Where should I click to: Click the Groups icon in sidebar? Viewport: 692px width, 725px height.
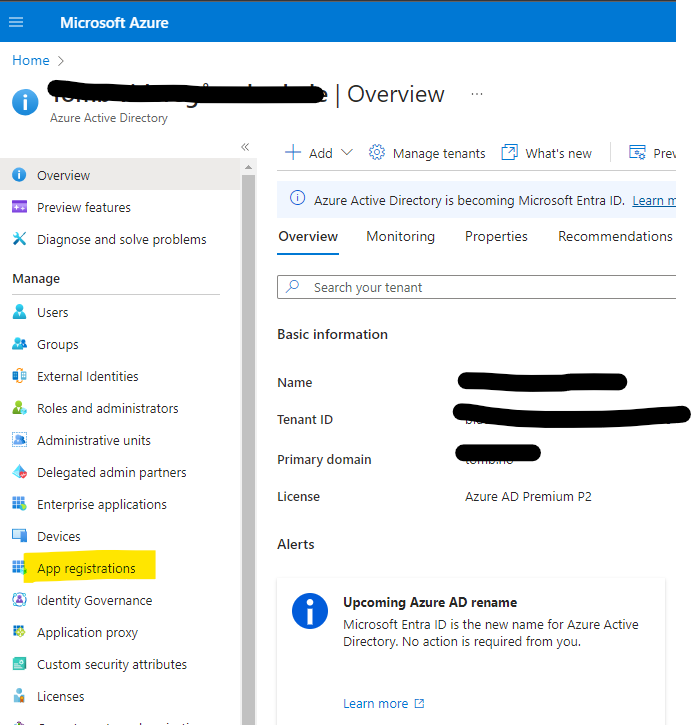[x=19, y=344]
